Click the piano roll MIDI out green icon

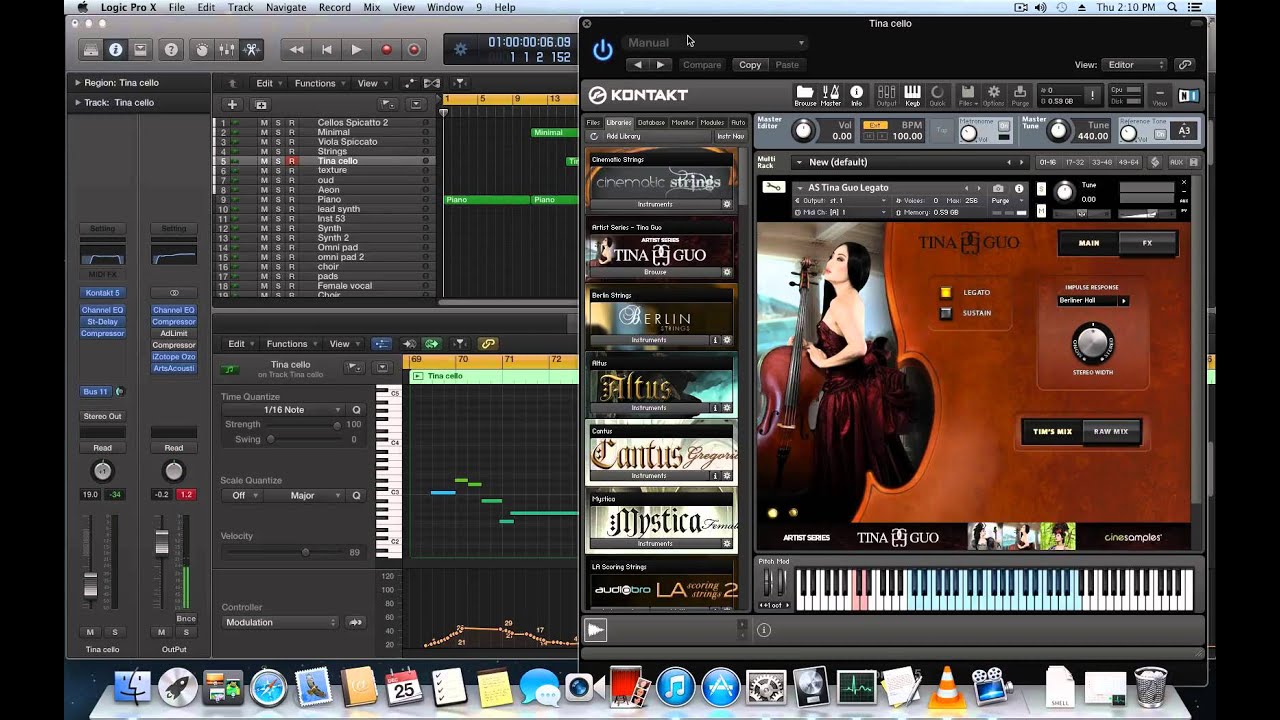point(432,343)
